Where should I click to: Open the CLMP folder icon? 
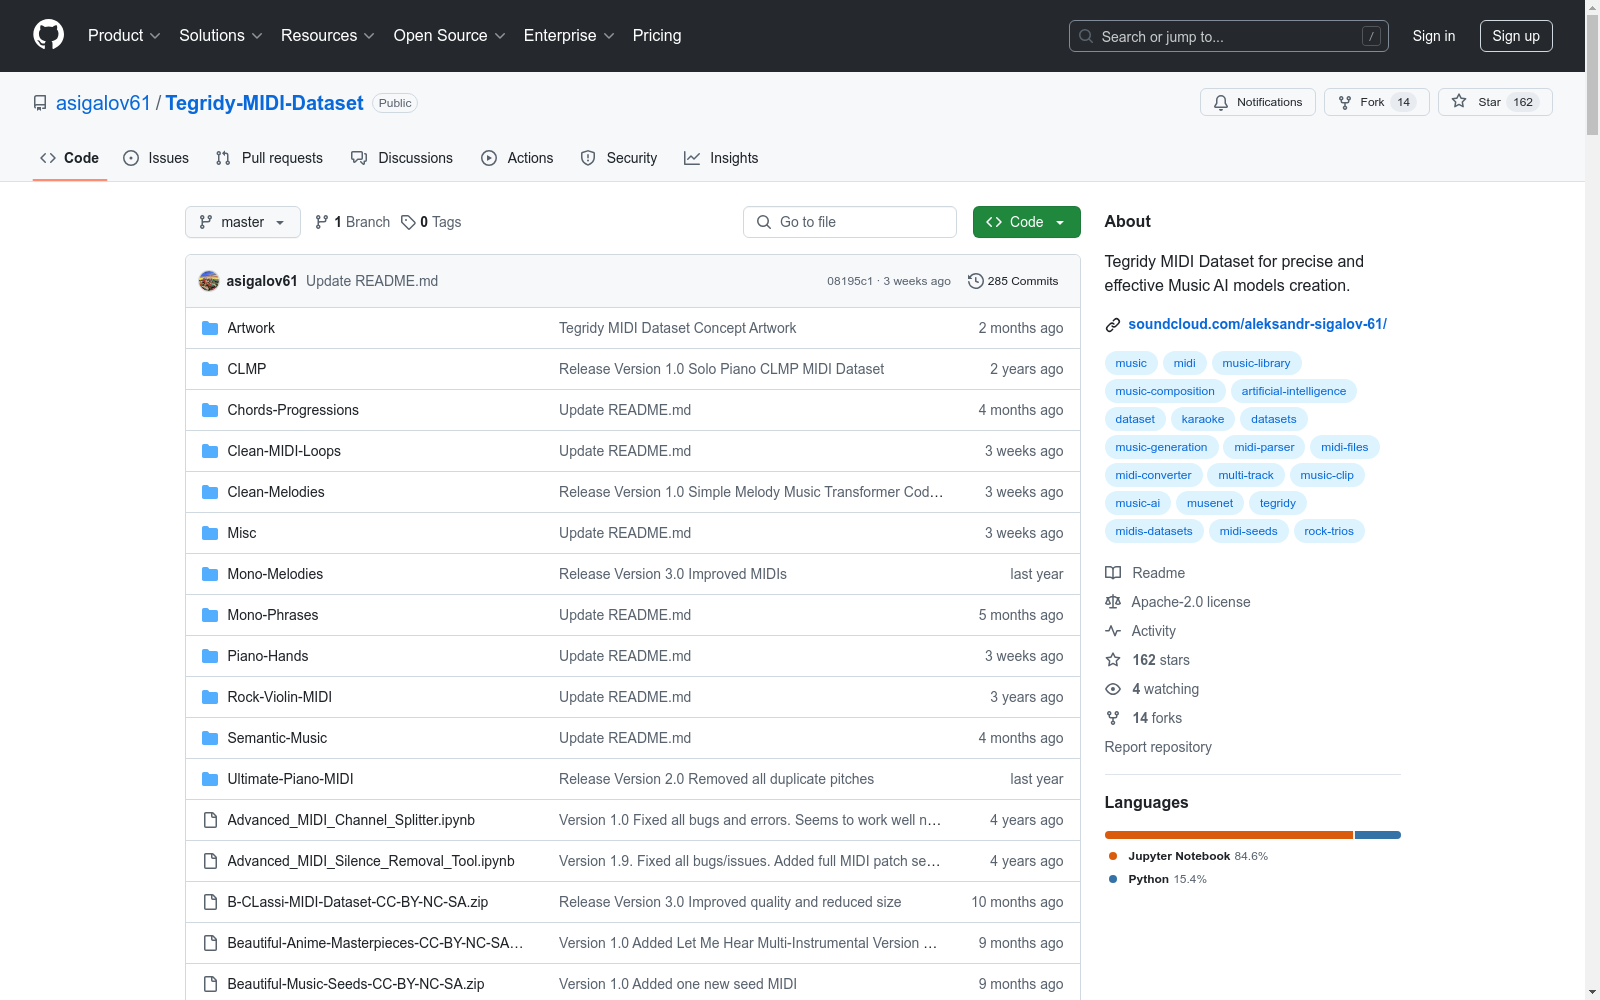tap(210, 369)
